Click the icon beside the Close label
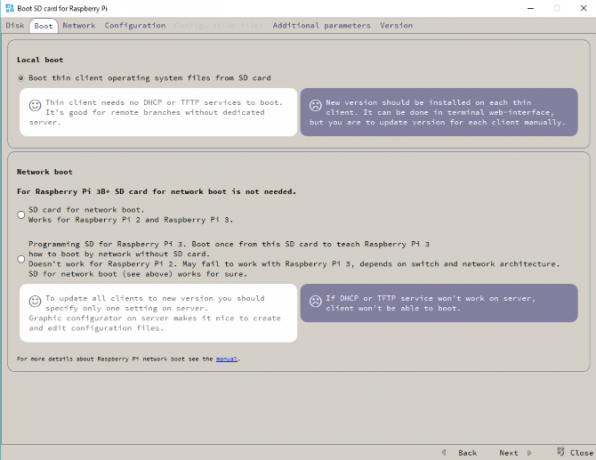 tap(561, 452)
